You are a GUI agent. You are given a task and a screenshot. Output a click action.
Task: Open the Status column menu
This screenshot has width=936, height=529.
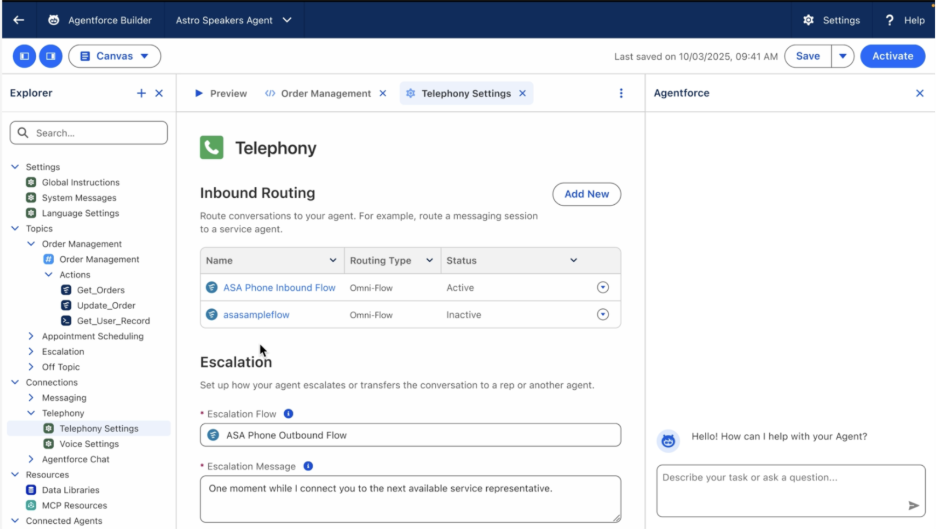coord(573,260)
